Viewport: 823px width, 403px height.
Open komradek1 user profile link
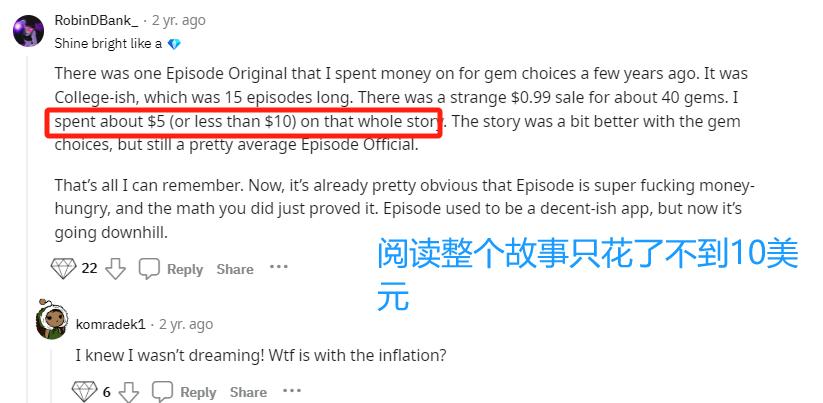[110, 324]
